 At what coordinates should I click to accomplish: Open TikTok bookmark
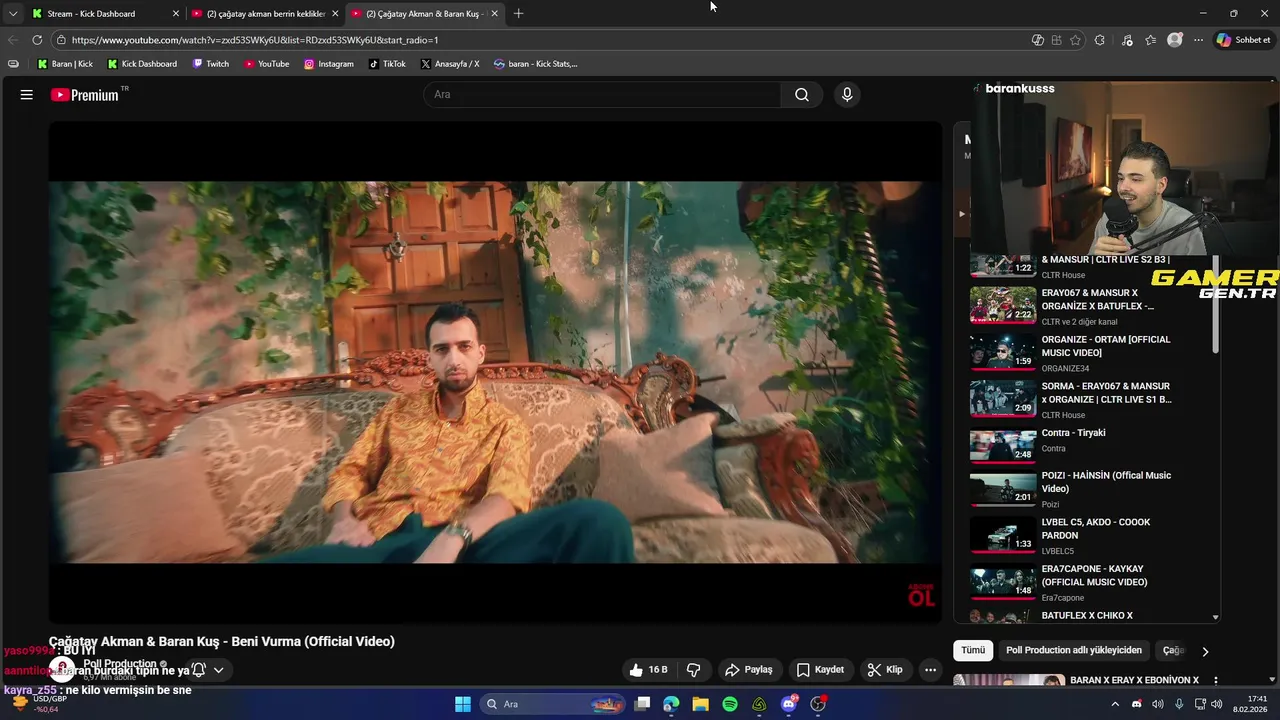click(387, 64)
